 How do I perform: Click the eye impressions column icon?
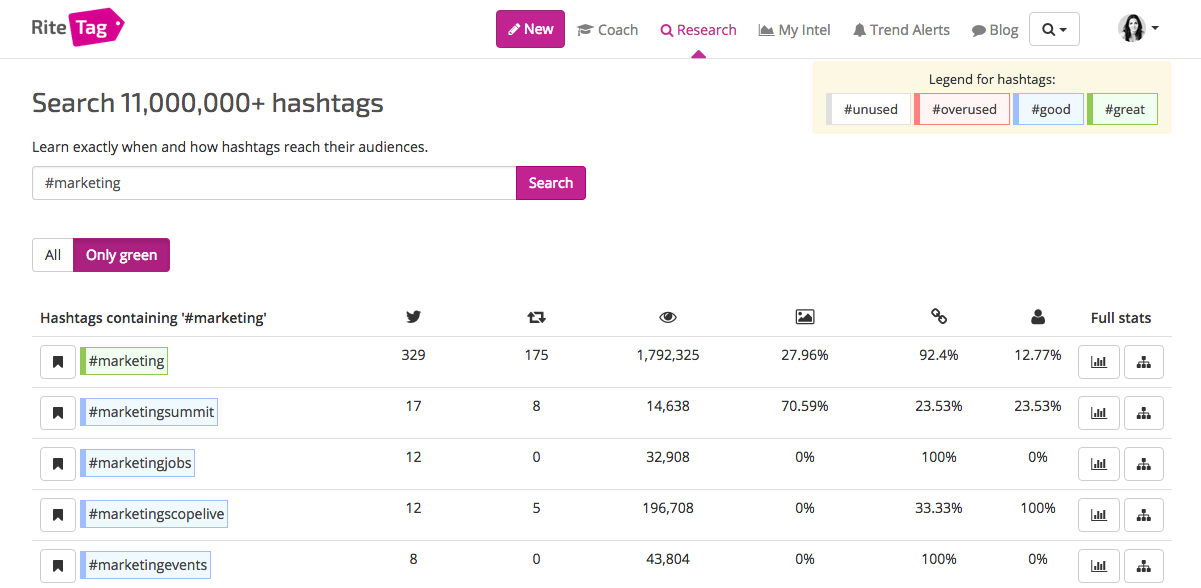pos(667,317)
